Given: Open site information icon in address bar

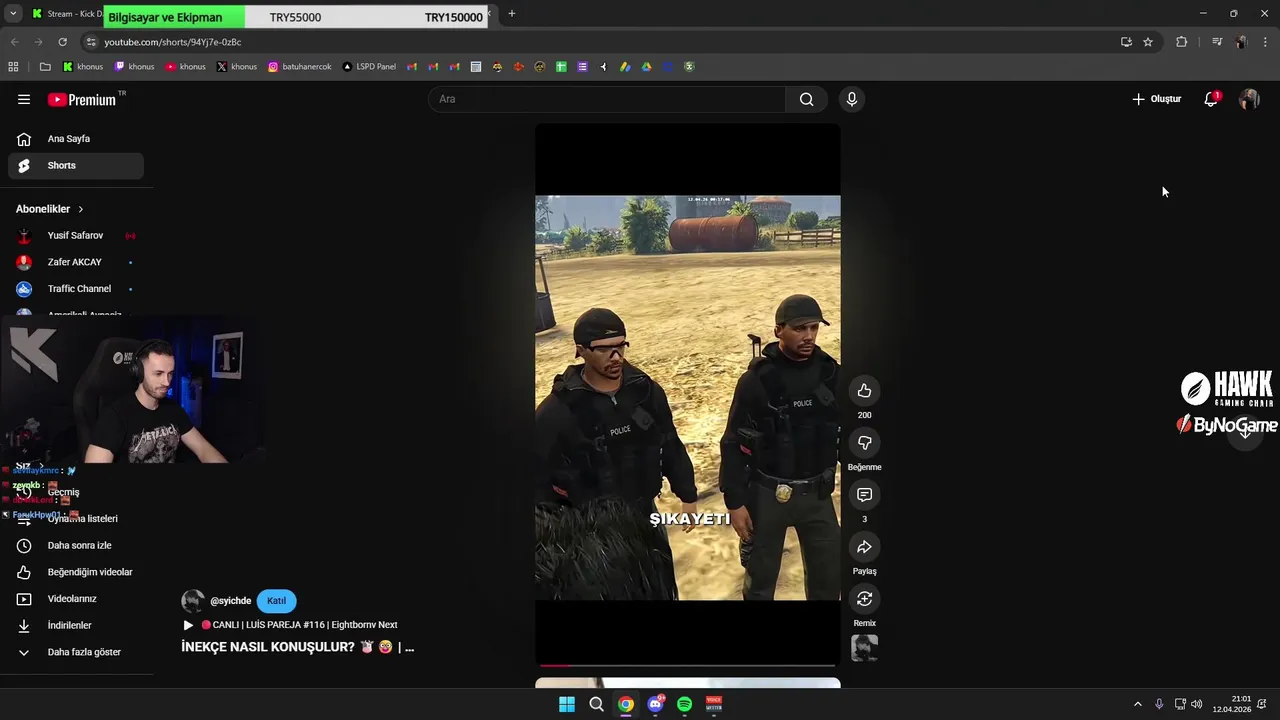Looking at the screenshot, I should [x=91, y=42].
